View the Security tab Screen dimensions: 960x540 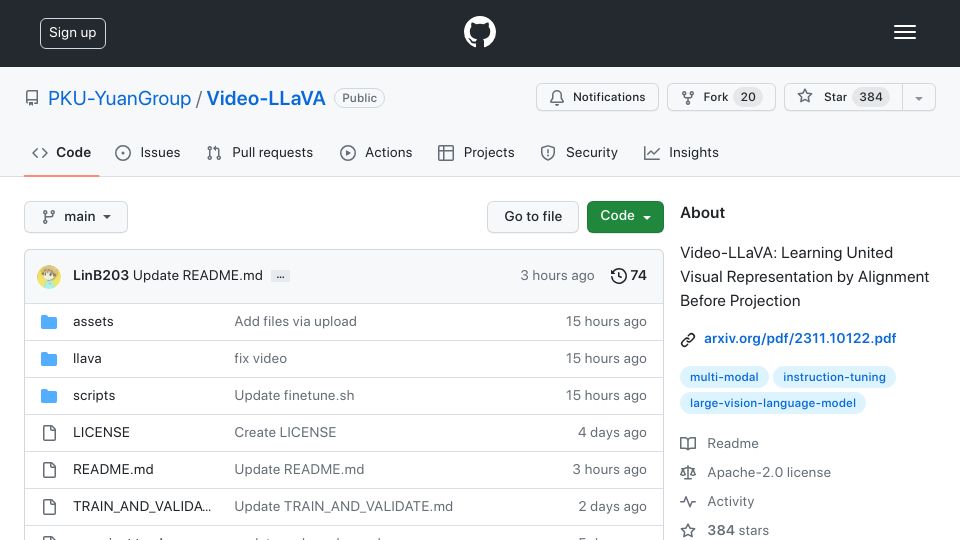point(579,152)
